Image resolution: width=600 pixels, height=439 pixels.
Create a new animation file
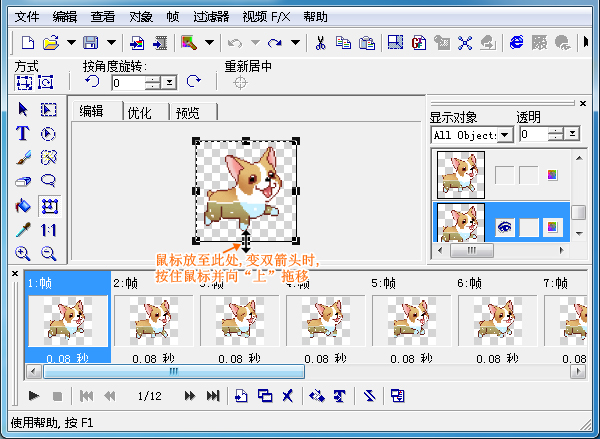point(28,42)
